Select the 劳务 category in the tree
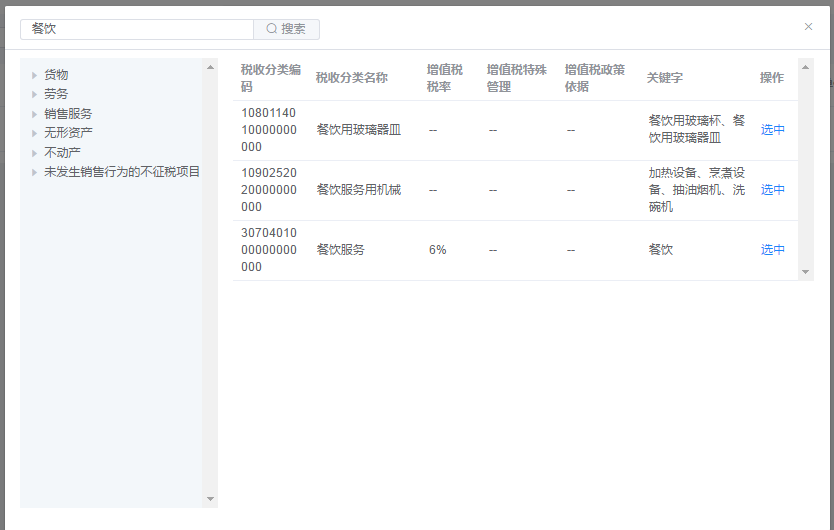This screenshot has width=834, height=530. click(56, 94)
